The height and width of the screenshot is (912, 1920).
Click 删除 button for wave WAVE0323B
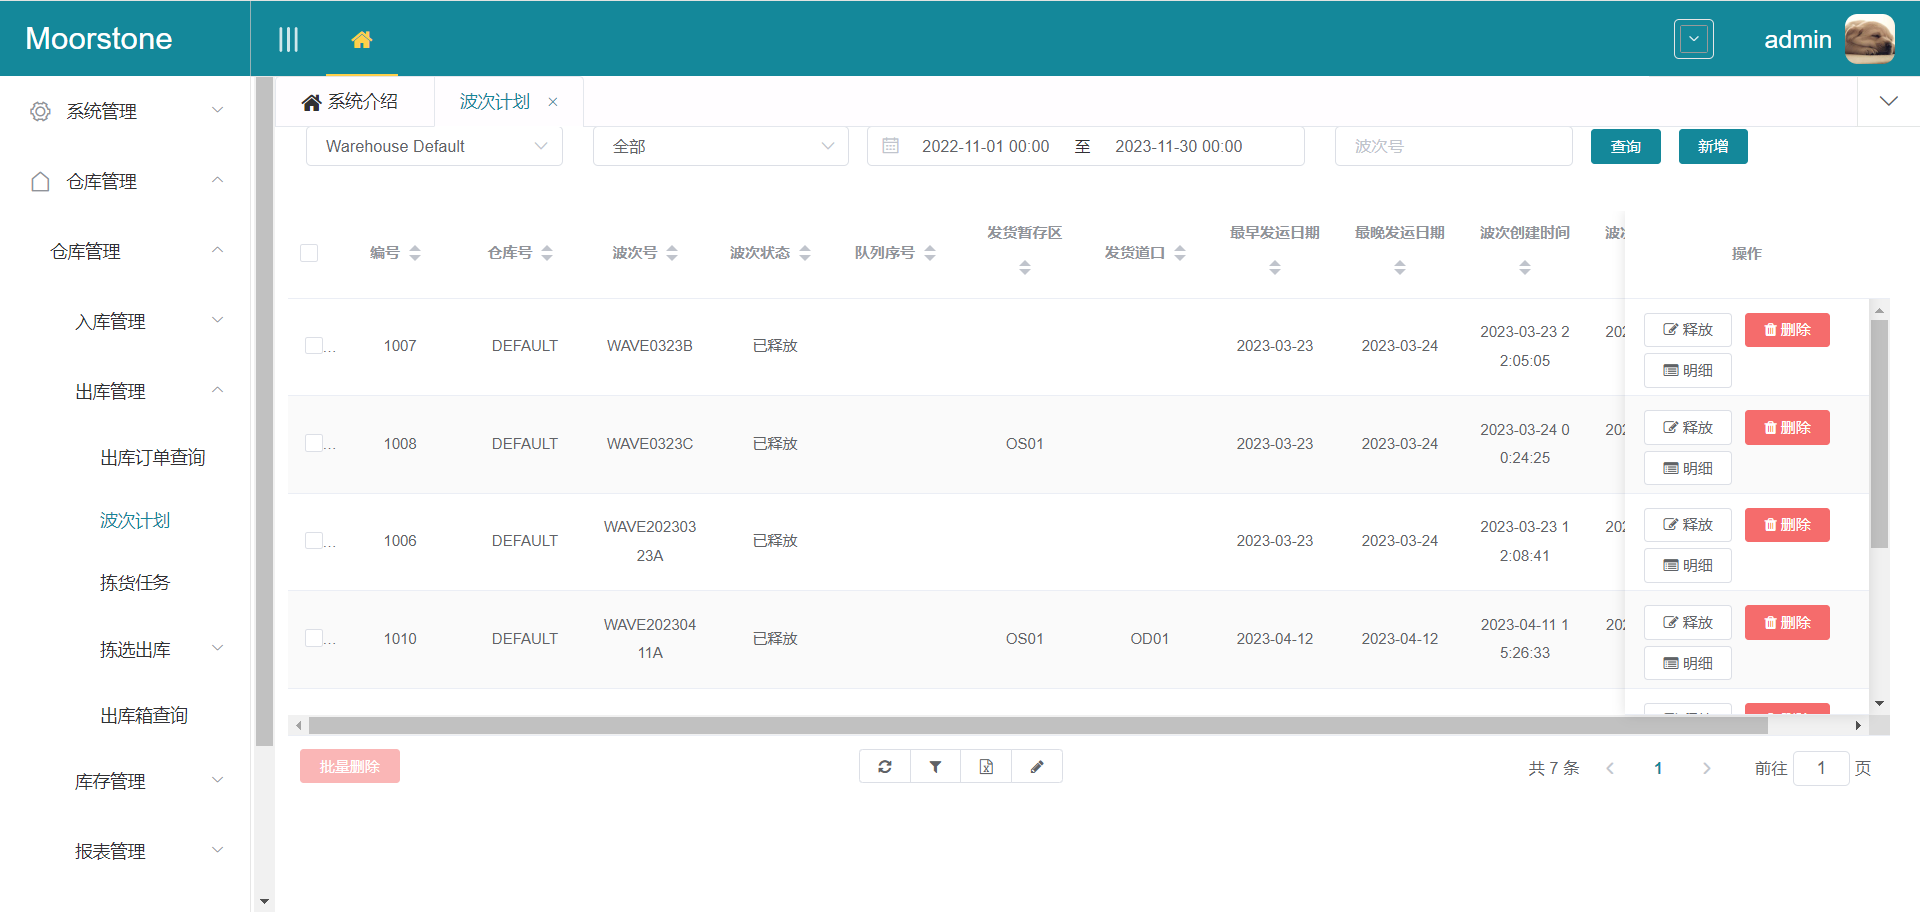[x=1786, y=330]
